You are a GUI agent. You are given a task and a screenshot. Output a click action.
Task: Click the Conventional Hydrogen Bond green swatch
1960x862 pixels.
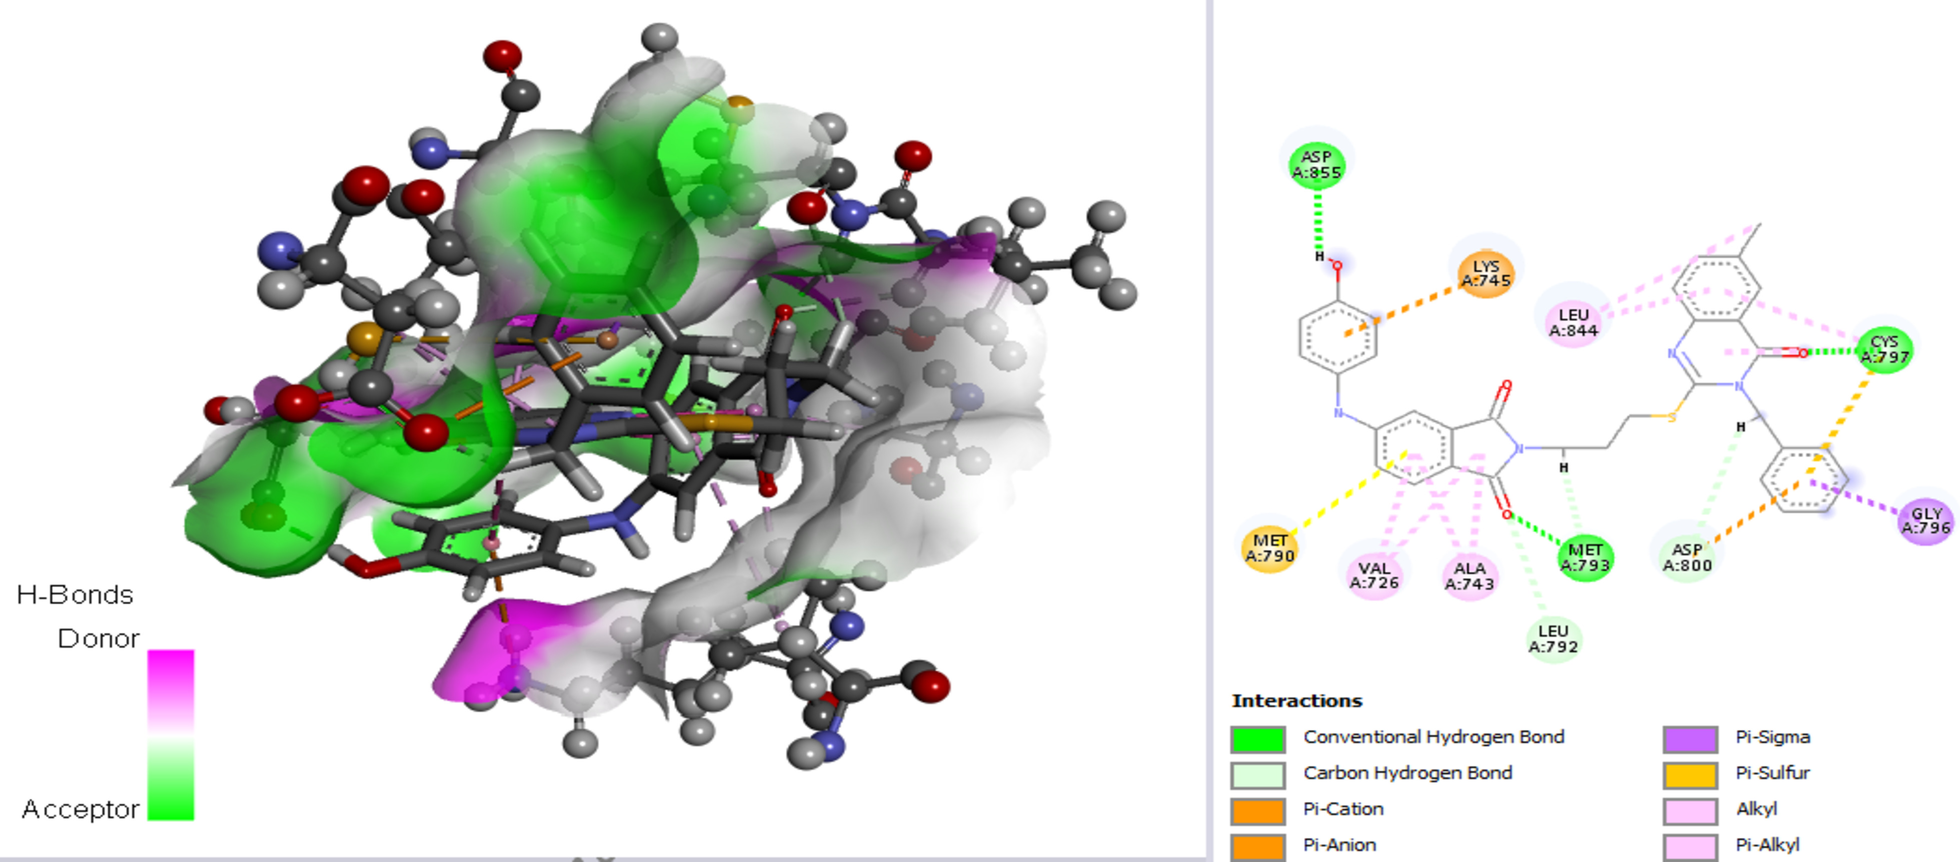tap(1258, 739)
